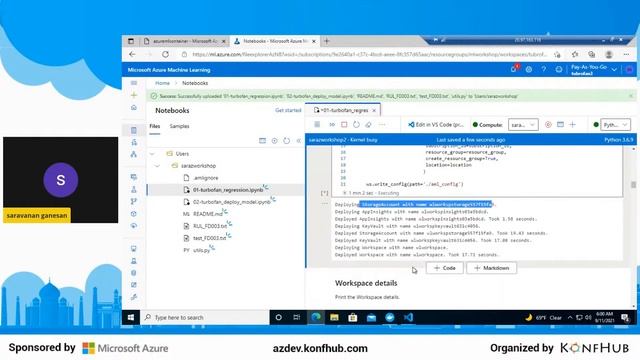The height and width of the screenshot is (360, 640).
Task: Go to Home via the sidebar house icon
Action: [x=134, y=107]
